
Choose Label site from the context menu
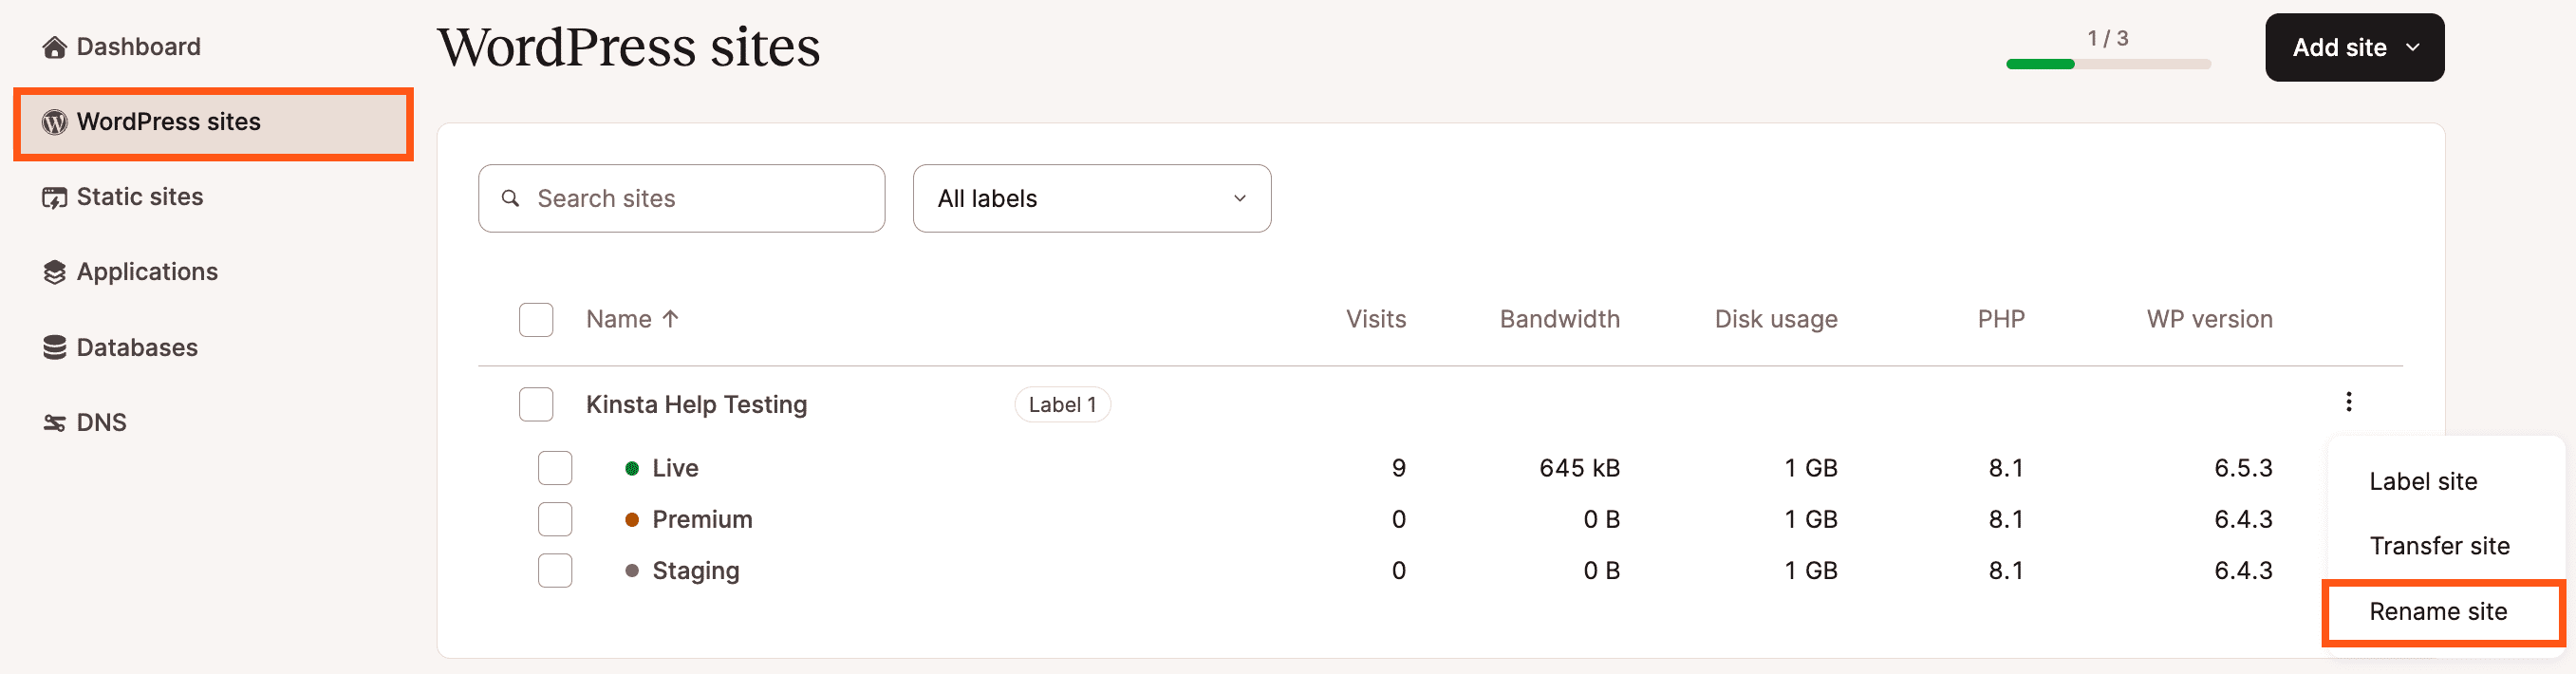point(2422,482)
